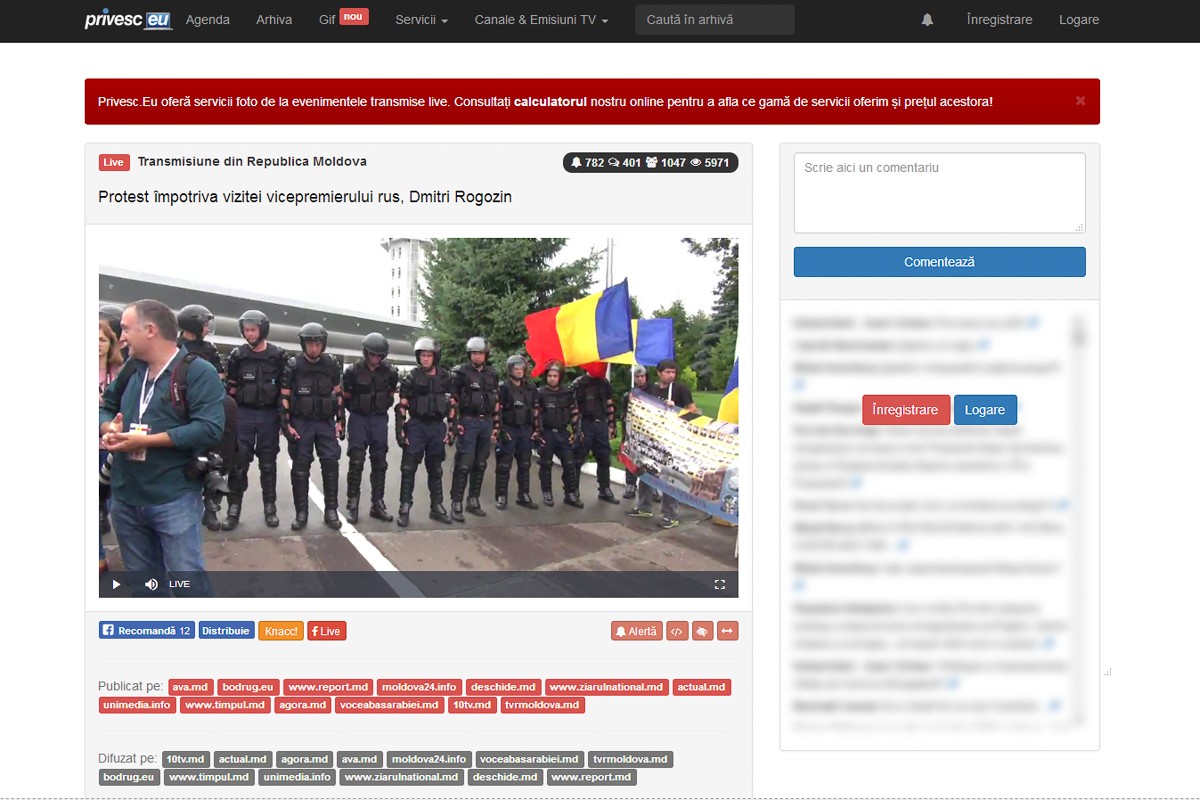
Task: Dismiss the red announcement banner
Action: pyautogui.click(x=1080, y=101)
